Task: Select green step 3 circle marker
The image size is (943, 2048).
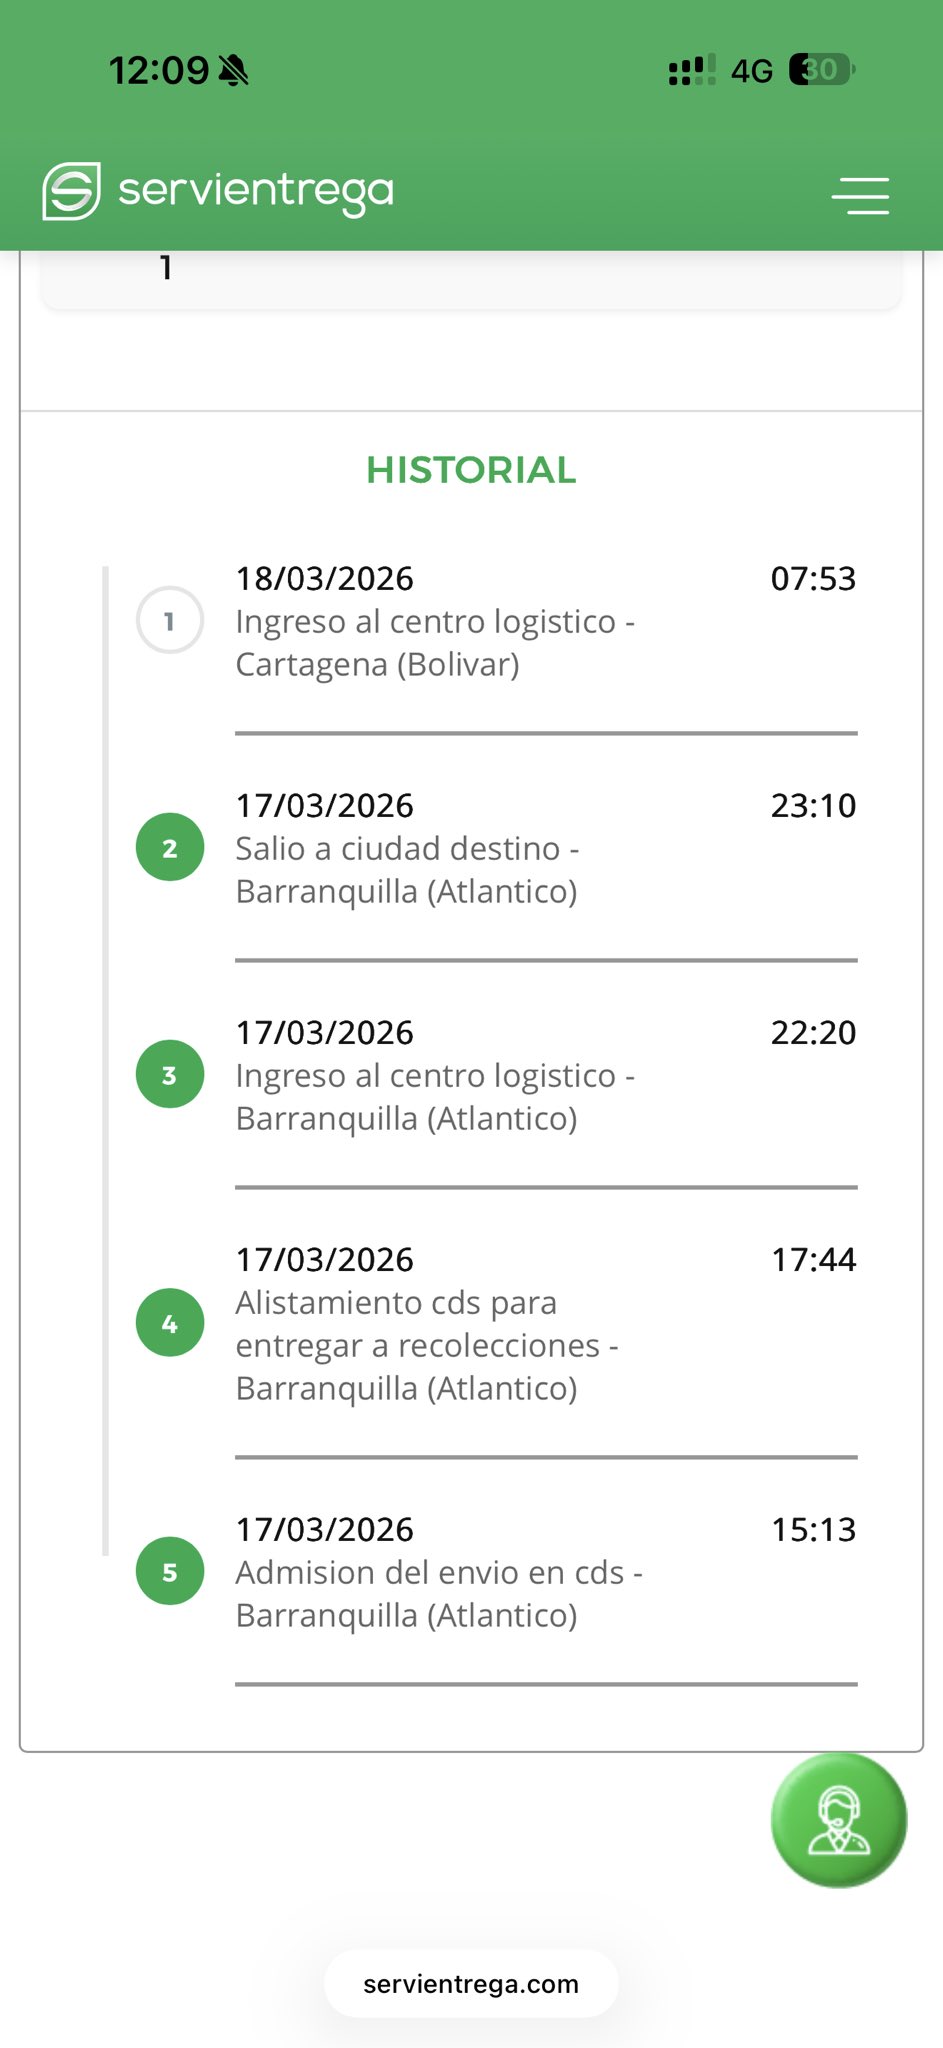Action: (170, 1074)
